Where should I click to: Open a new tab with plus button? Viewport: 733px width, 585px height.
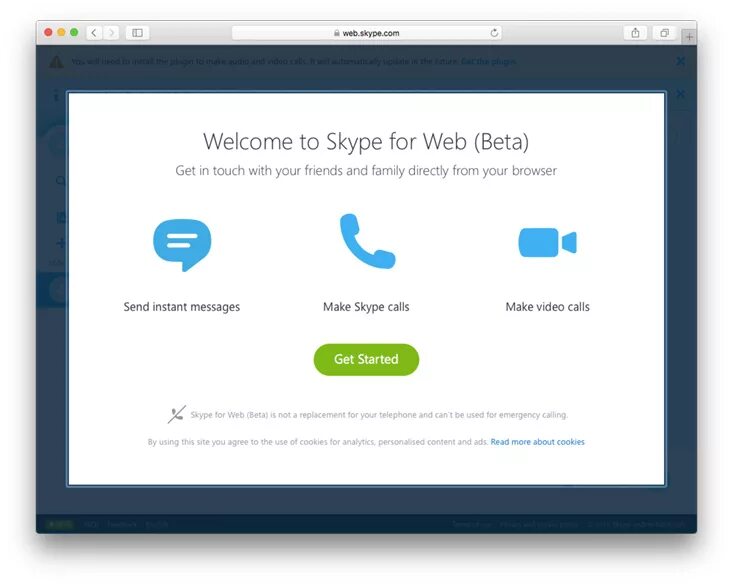689,36
